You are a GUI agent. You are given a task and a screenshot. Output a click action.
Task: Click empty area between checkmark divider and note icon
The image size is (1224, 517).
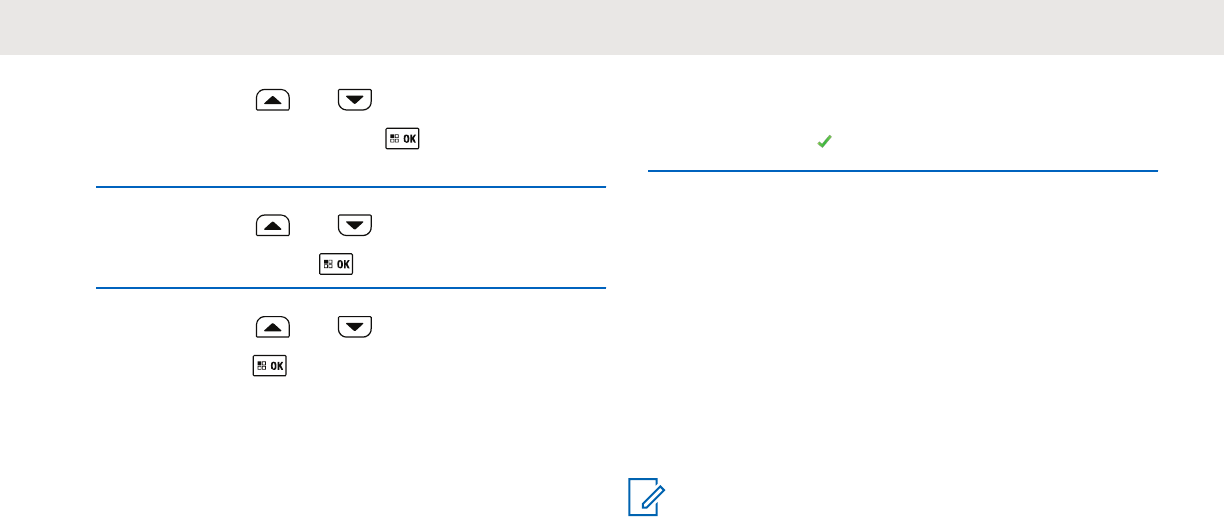[900, 330]
